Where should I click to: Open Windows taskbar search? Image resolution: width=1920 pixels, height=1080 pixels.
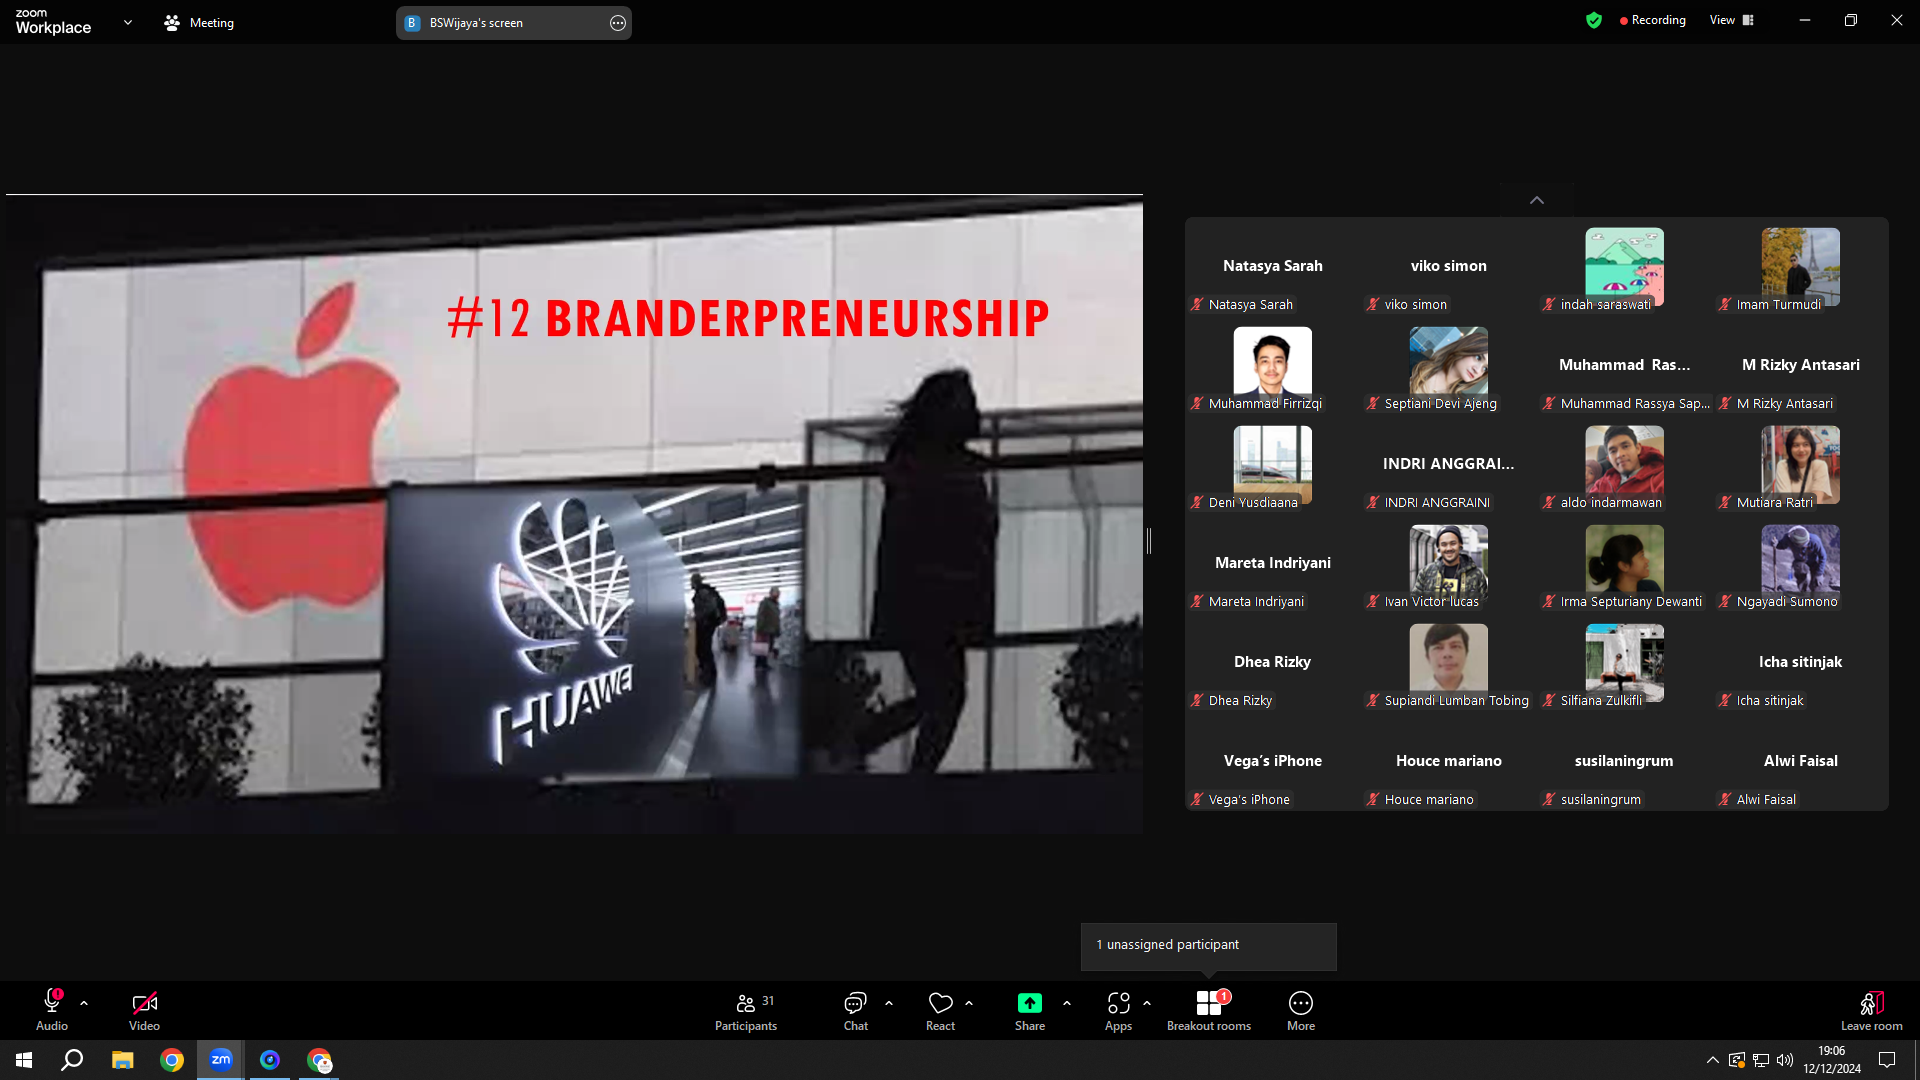72,1060
